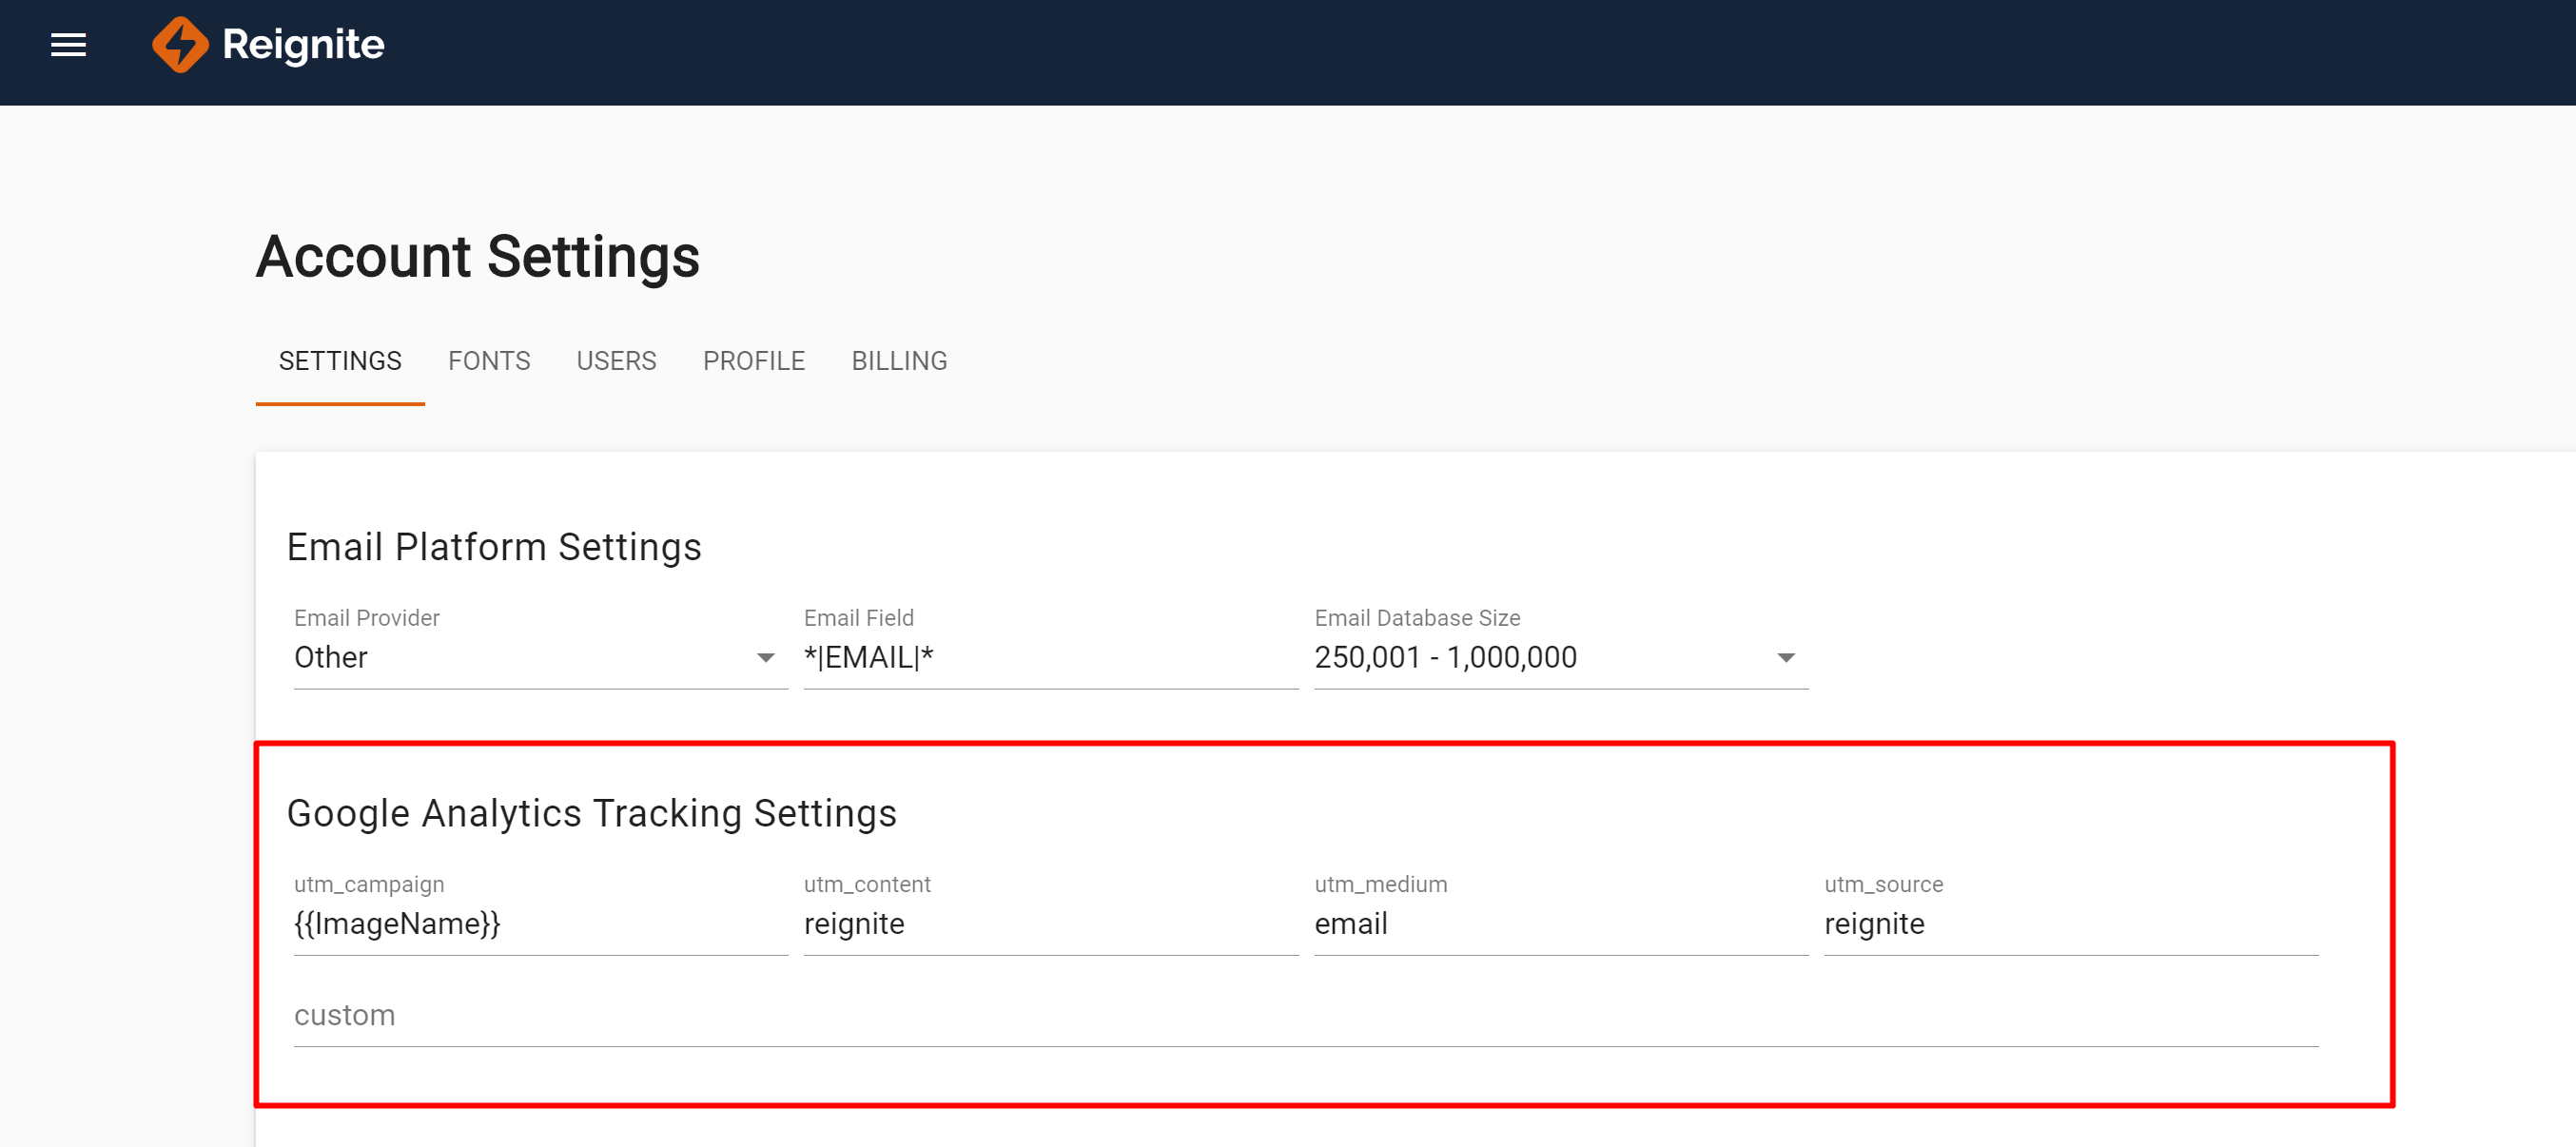The height and width of the screenshot is (1147, 2576).
Task: Click the Reignite brand name text
Action: pos(303,45)
